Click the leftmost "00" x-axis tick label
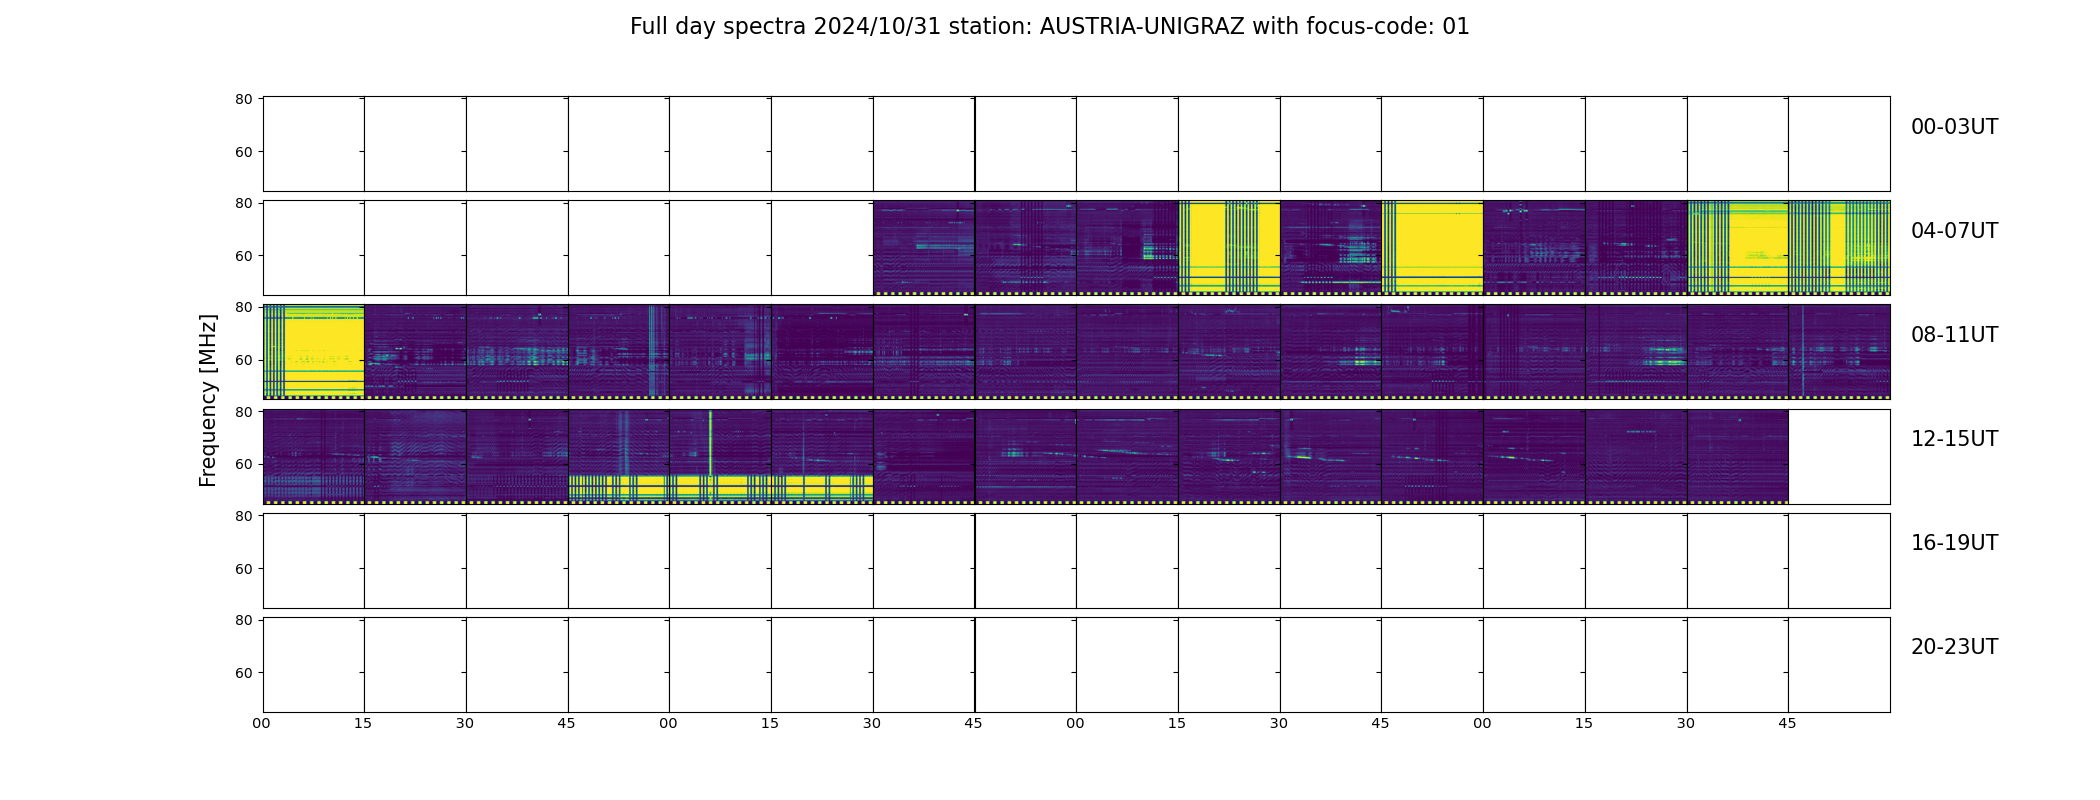 tap(261, 723)
